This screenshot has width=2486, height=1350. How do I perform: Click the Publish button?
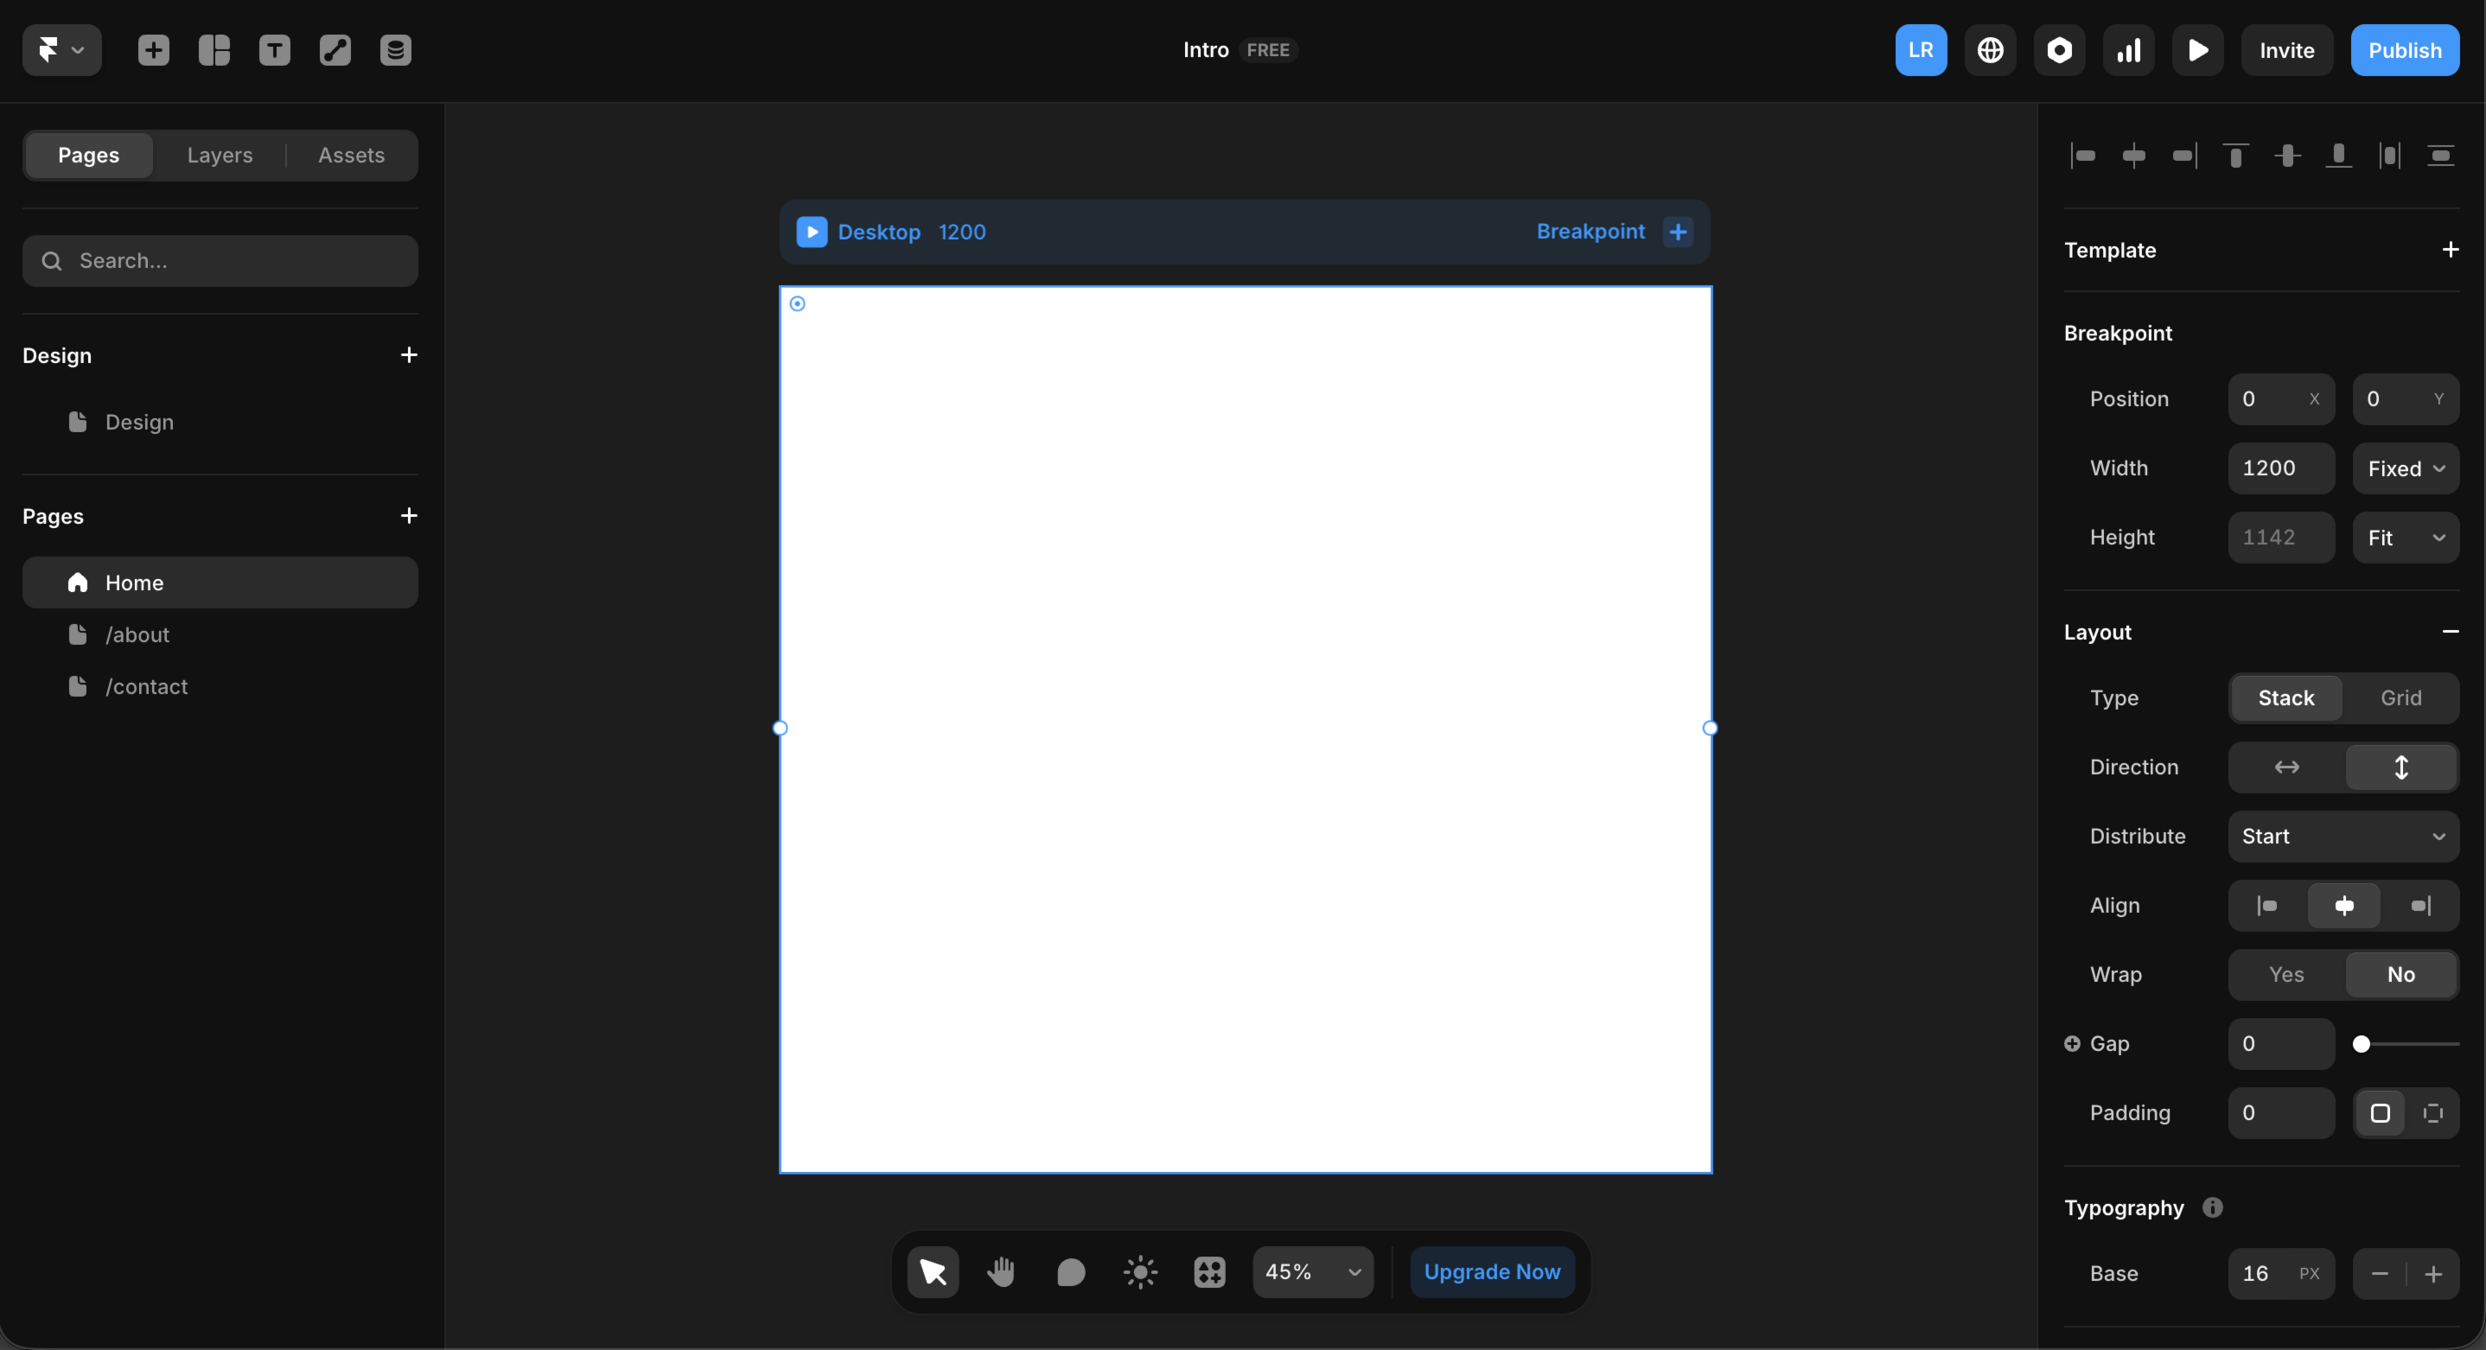(2404, 50)
